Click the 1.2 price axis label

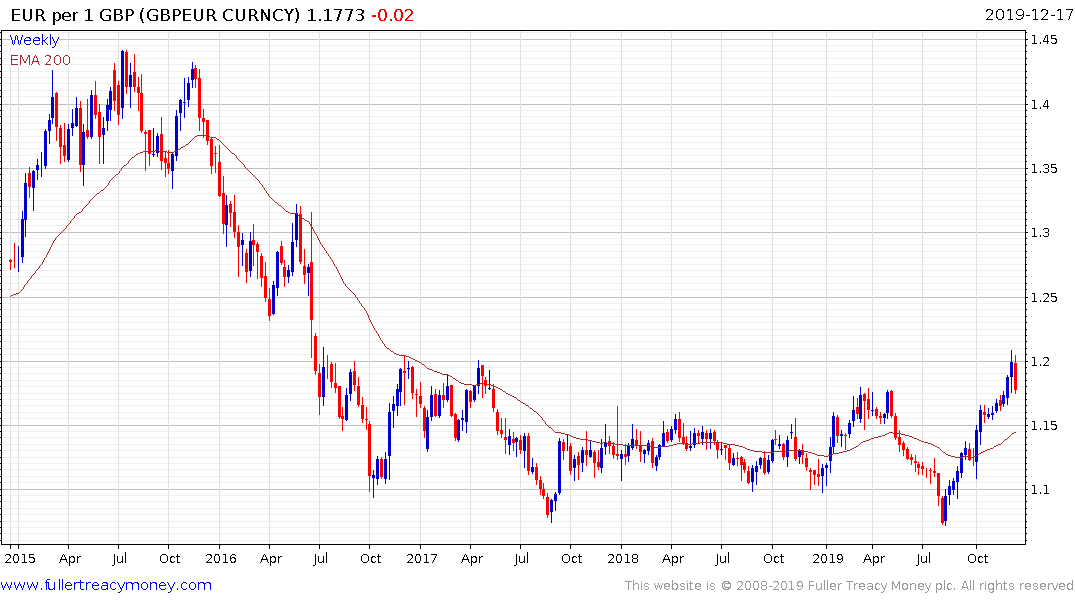(1040, 361)
